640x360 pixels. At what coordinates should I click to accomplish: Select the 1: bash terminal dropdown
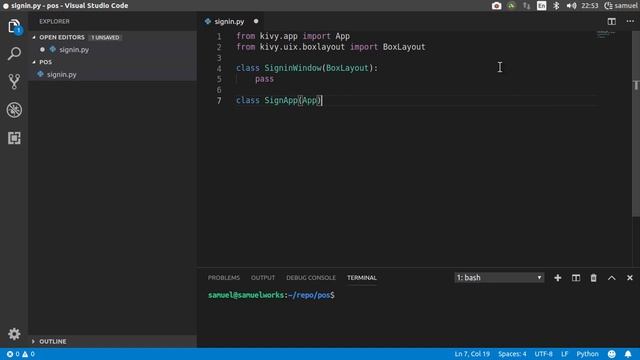click(x=499, y=278)
